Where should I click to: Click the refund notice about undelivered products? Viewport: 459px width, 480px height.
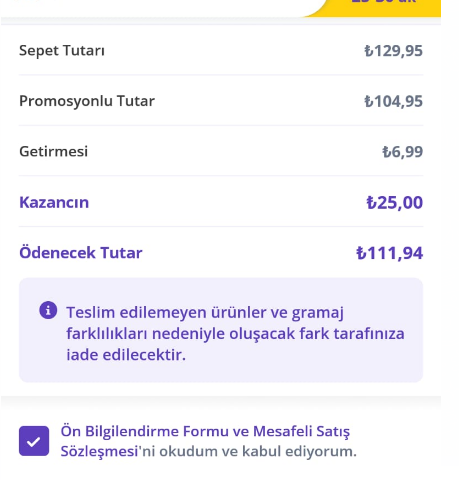coord(221,330)
